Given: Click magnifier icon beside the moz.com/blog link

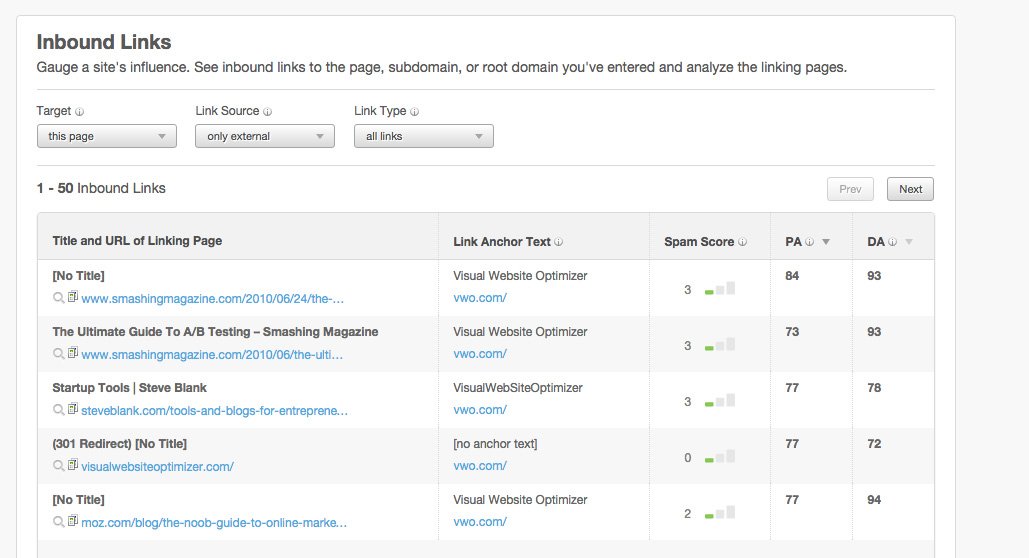Looking at the screenshot, I should point(58,521).
